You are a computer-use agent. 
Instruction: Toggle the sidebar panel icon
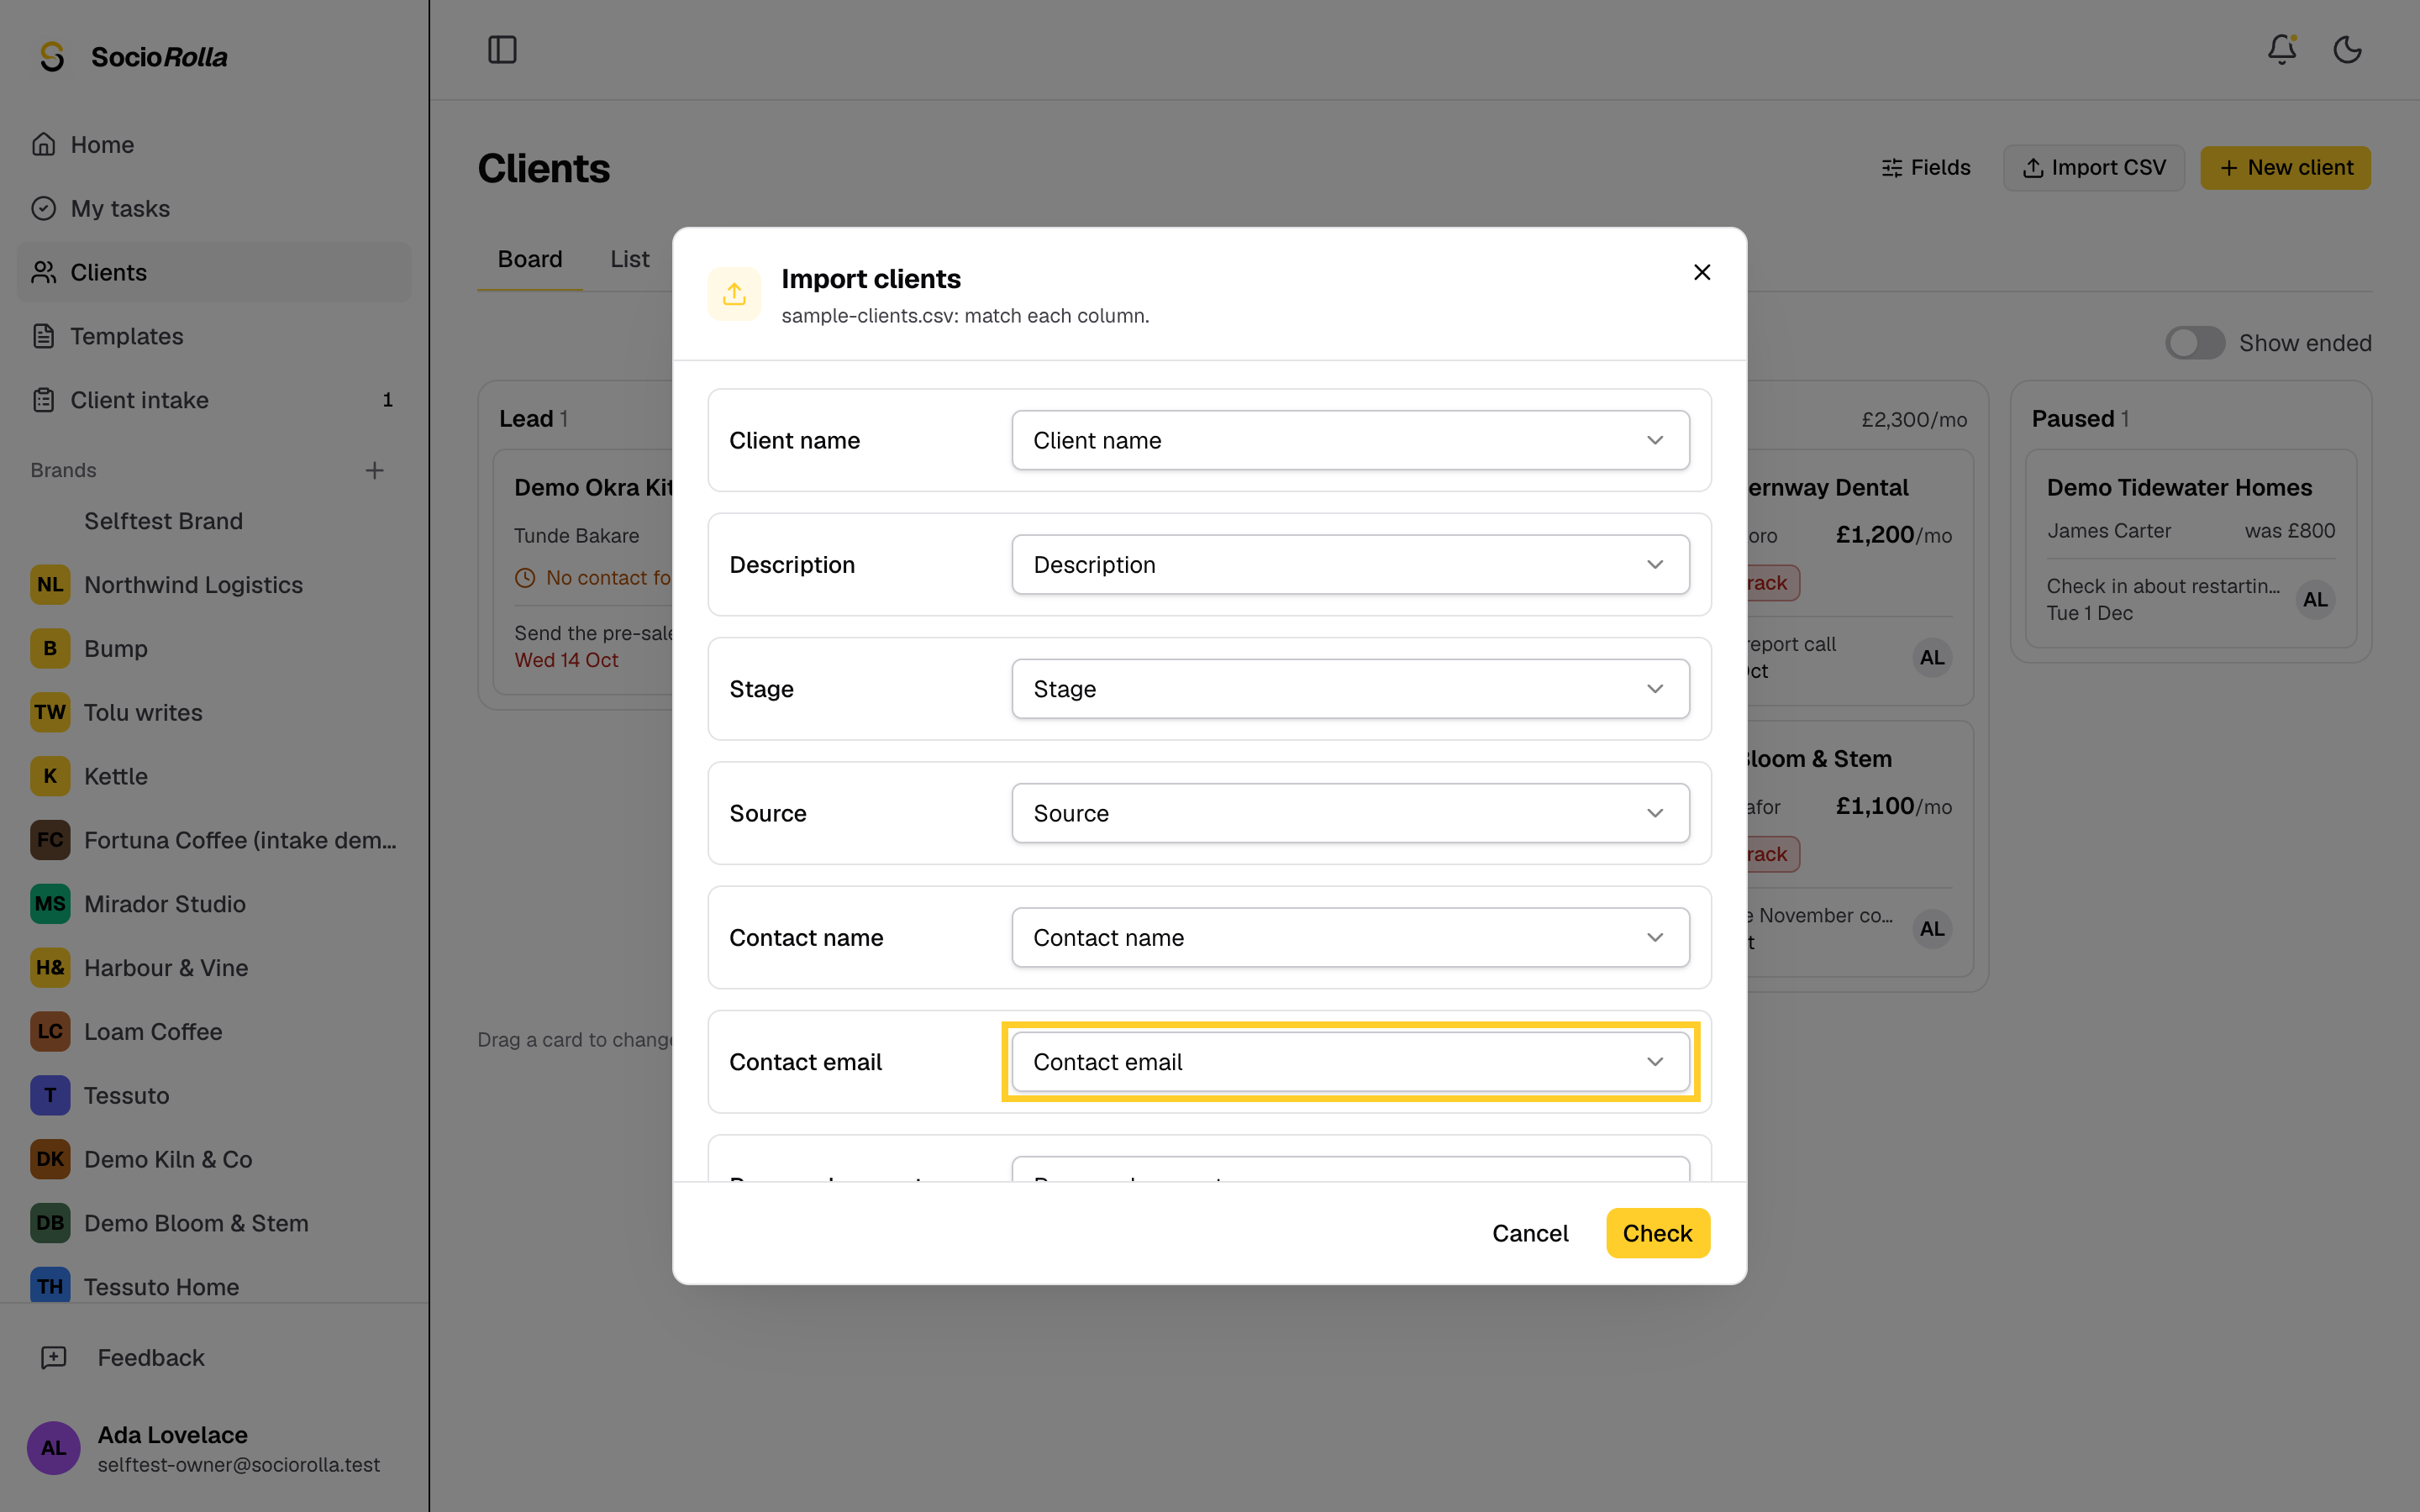point(502,49)
